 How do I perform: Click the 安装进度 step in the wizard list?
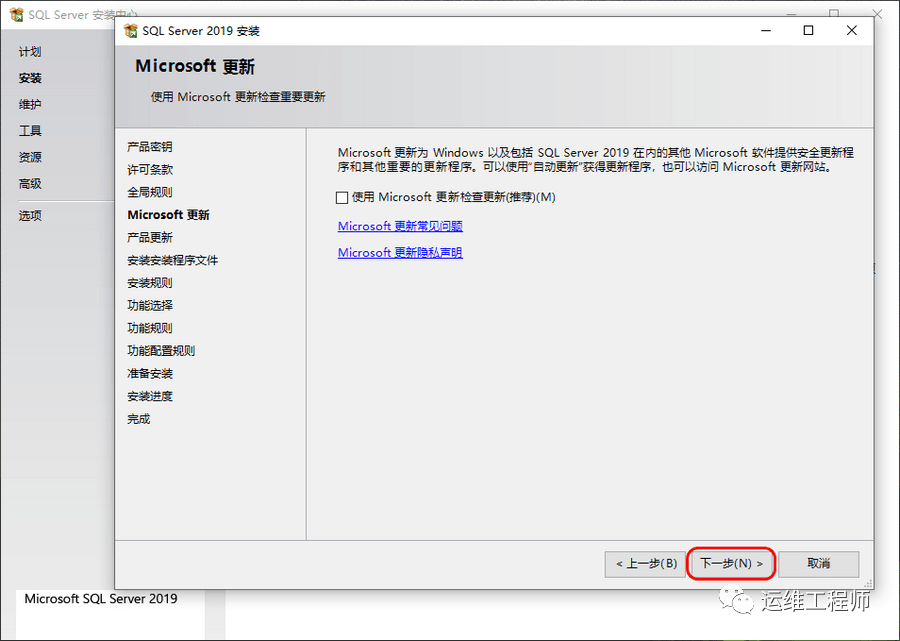pos(150,396)
